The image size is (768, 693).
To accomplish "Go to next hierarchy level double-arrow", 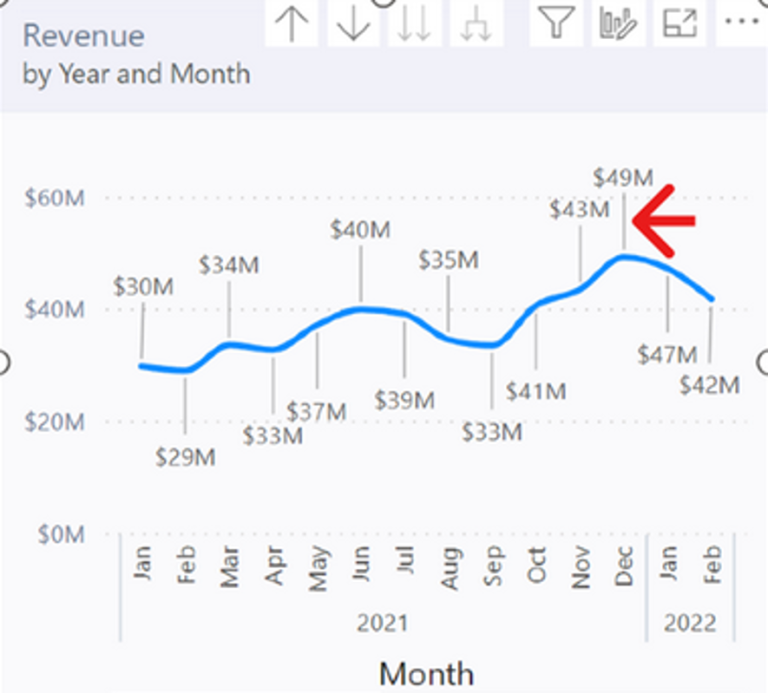I will pyautogui.click(x=414, y=24).
